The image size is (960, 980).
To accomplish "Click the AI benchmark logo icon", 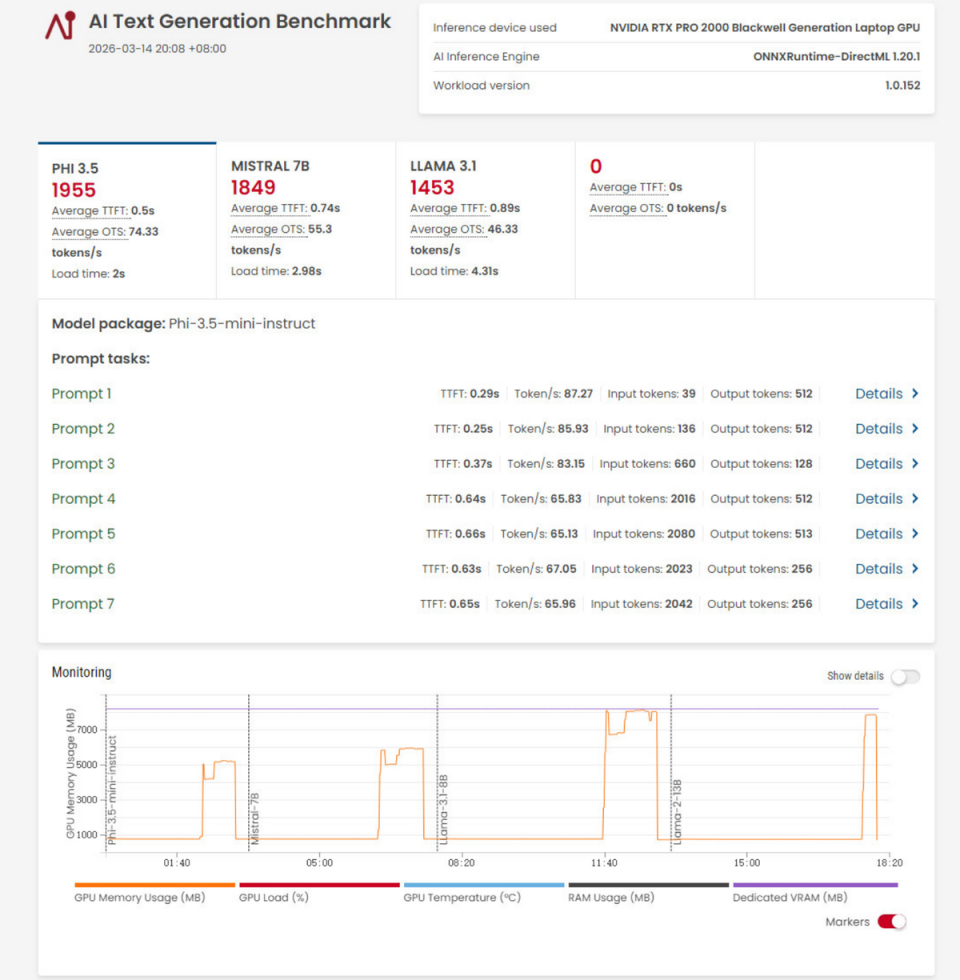I will coord(60,26).
